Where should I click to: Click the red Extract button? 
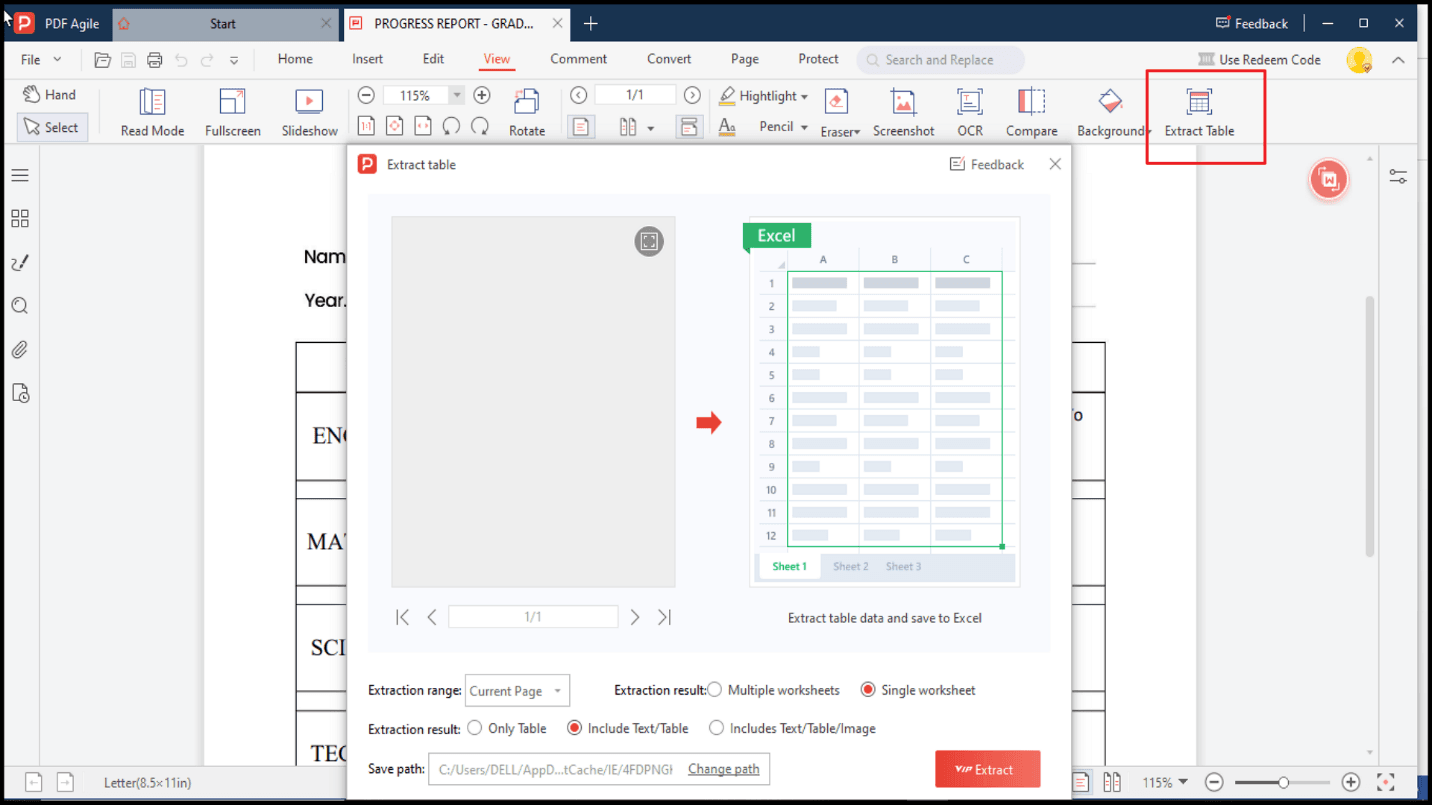[988, 769]
